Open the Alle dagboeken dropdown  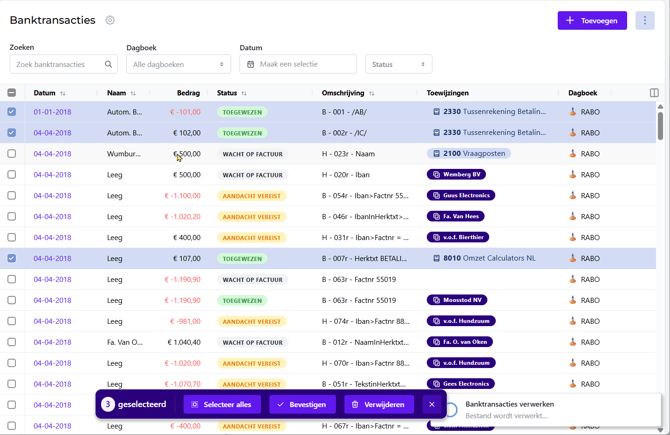pyautogui.click(x=178, y=64)
